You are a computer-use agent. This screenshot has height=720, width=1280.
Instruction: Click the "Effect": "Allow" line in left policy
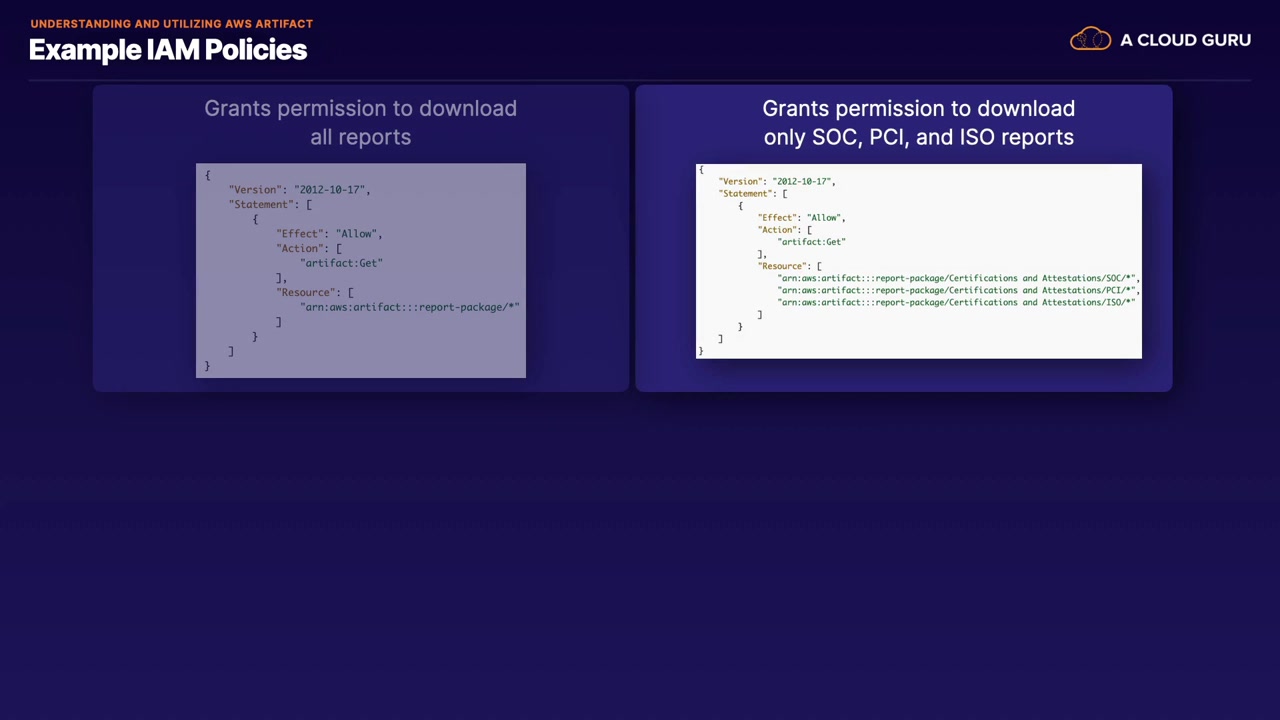(x=329, y=234)
